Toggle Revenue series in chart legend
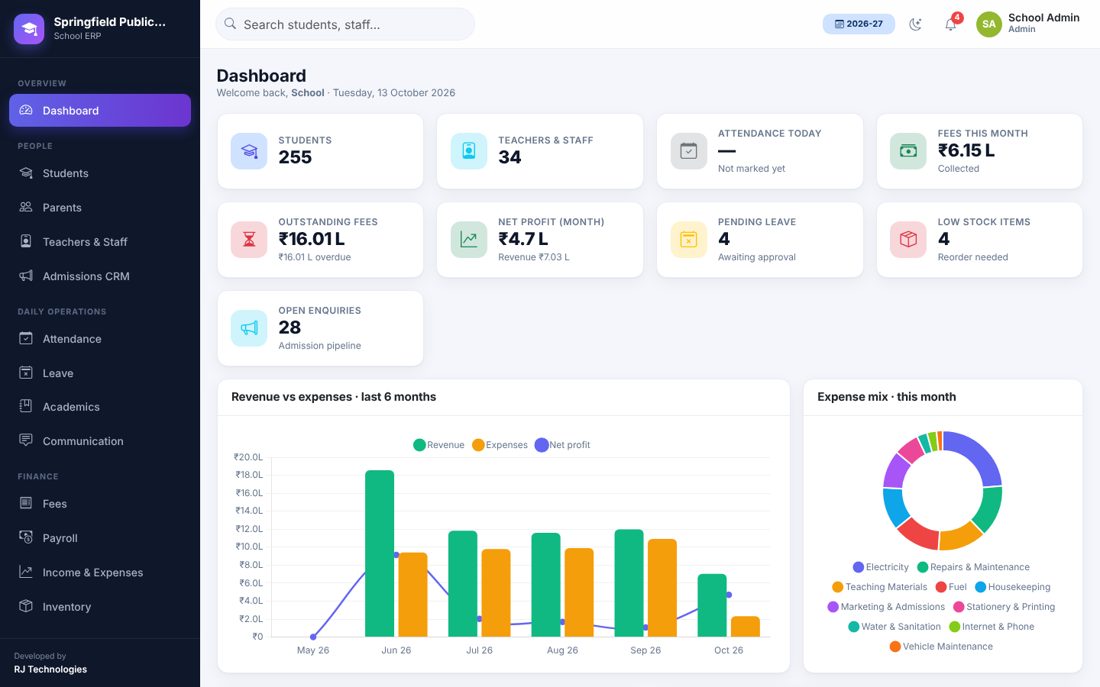1100x687 pixels. click(x=439, y=445)
